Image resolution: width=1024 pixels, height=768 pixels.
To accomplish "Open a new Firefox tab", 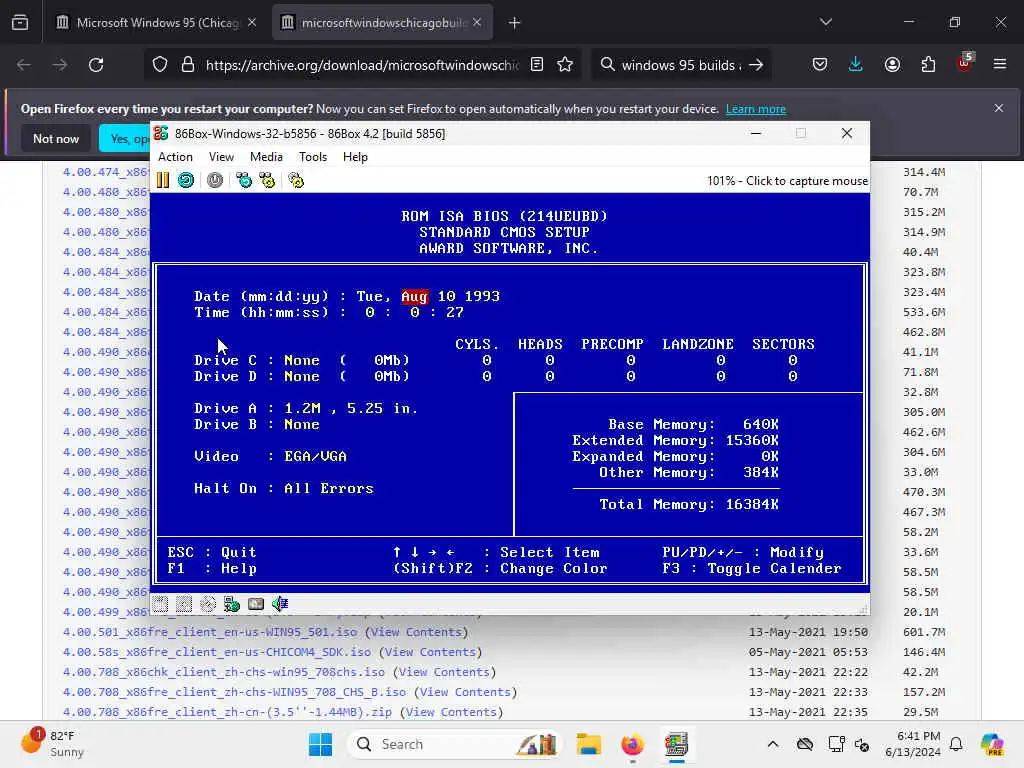I will (515, 23).
